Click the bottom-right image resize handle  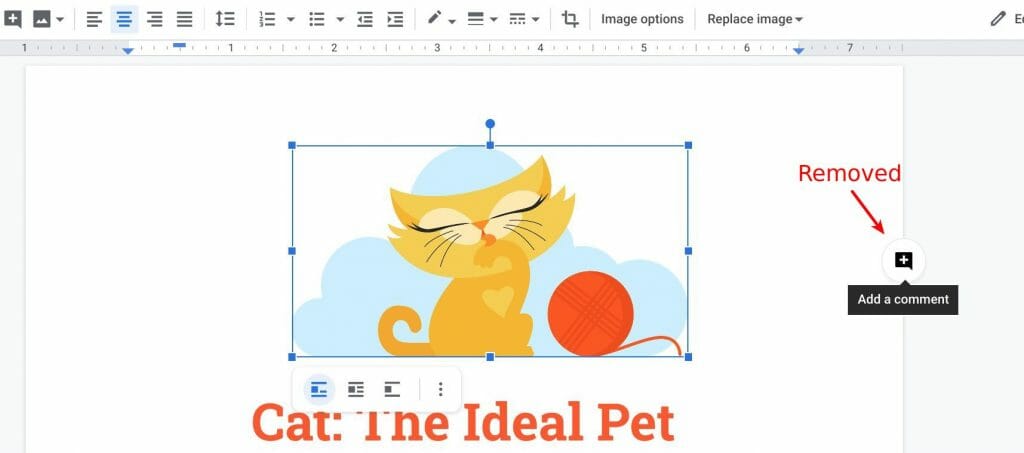tap(688, 356)
